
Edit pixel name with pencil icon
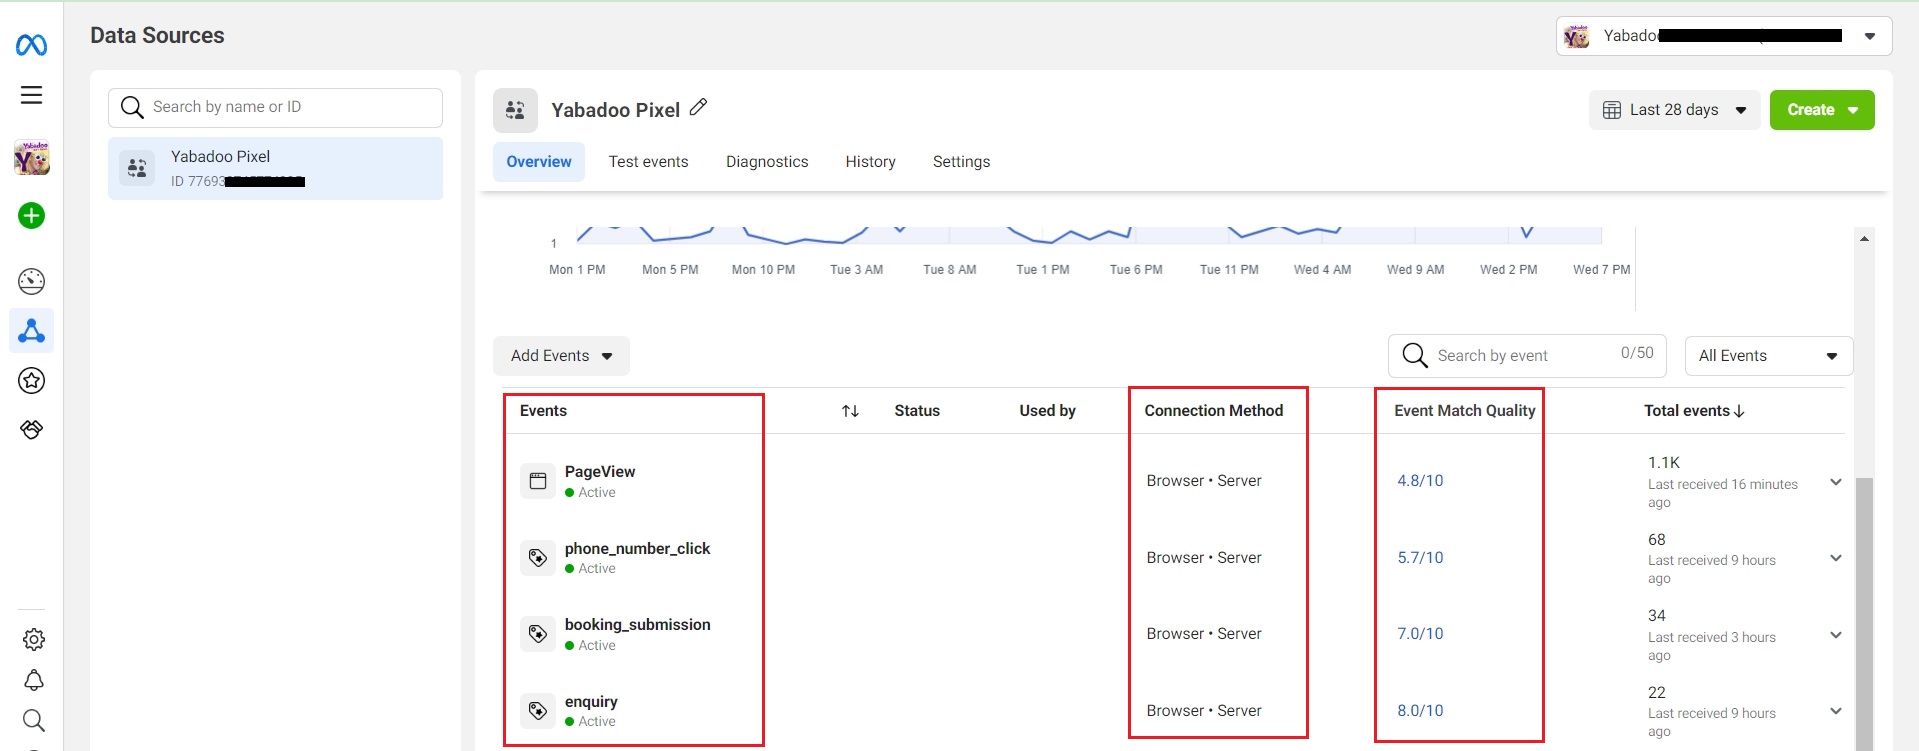699,107
